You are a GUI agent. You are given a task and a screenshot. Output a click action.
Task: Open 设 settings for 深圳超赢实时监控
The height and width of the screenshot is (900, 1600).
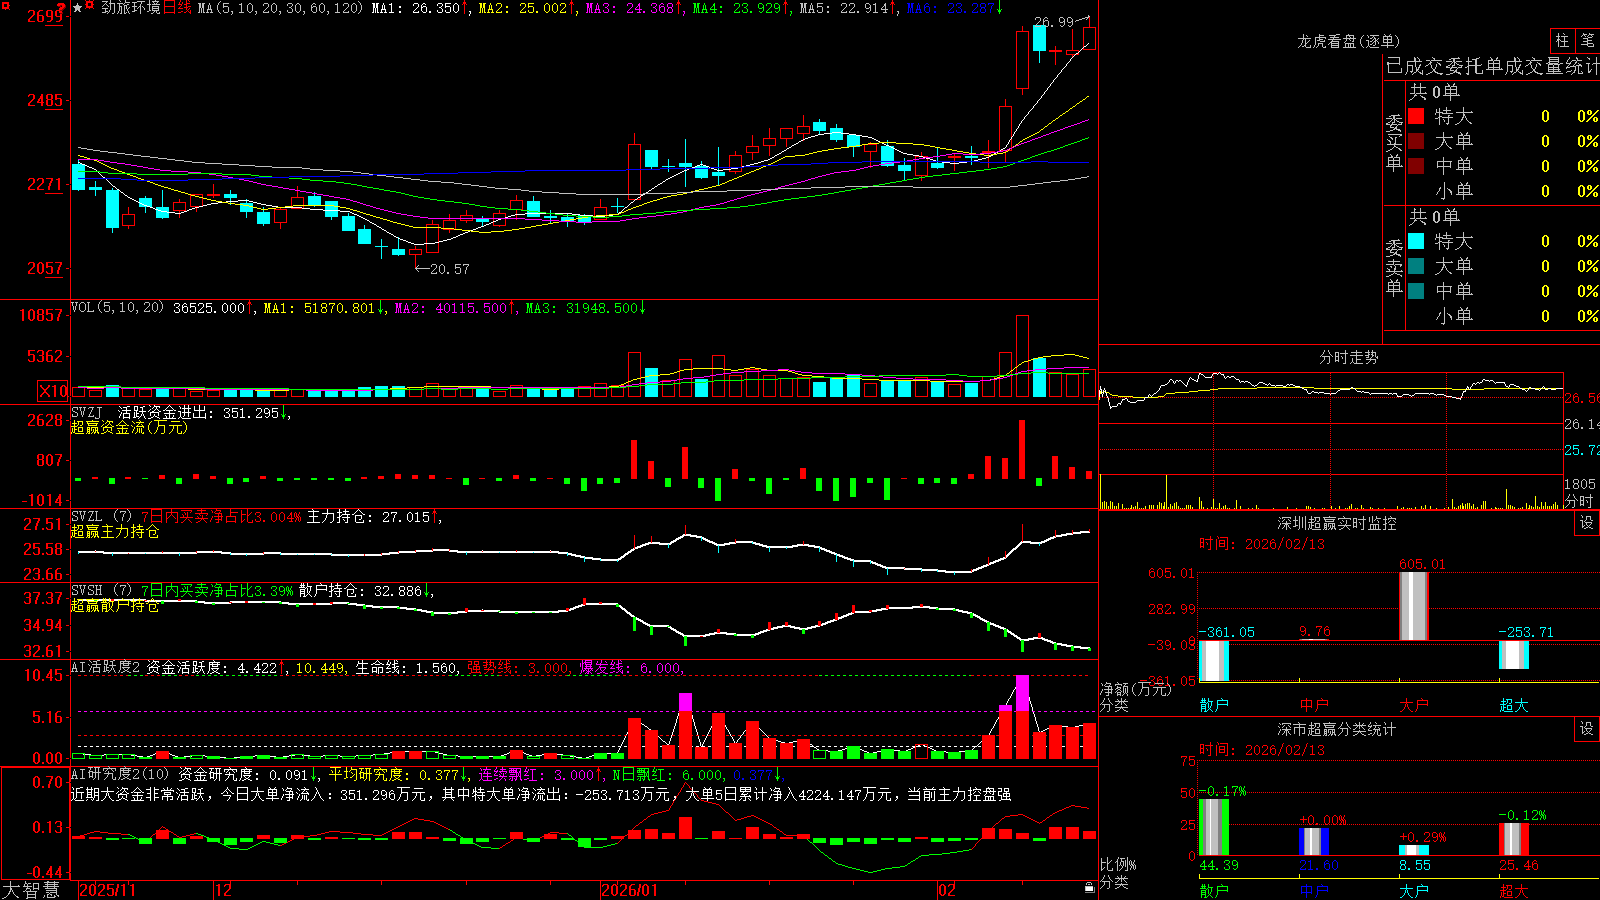tap(1587, 523)
